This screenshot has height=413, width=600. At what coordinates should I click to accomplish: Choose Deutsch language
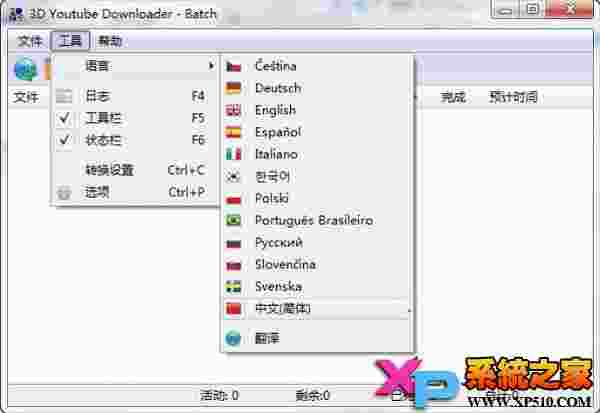(x=317, y=88)
